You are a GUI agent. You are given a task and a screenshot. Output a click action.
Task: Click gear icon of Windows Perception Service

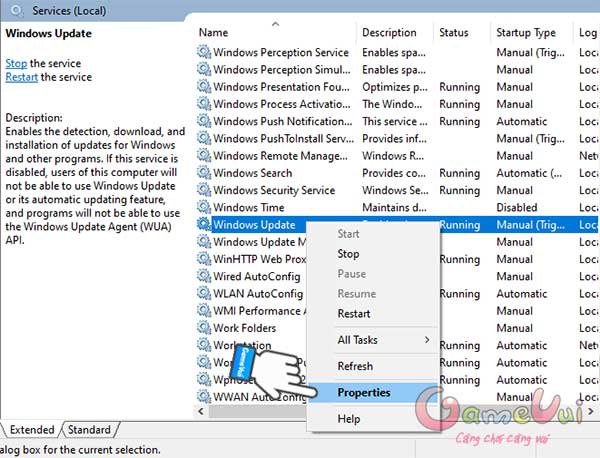(204, 52)
